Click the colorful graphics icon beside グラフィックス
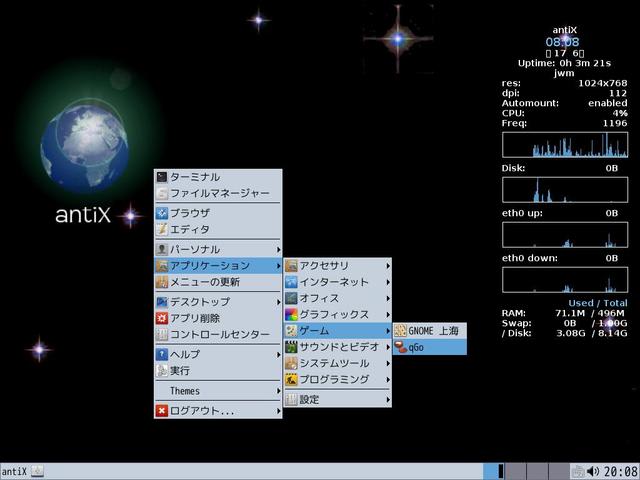 291,315
